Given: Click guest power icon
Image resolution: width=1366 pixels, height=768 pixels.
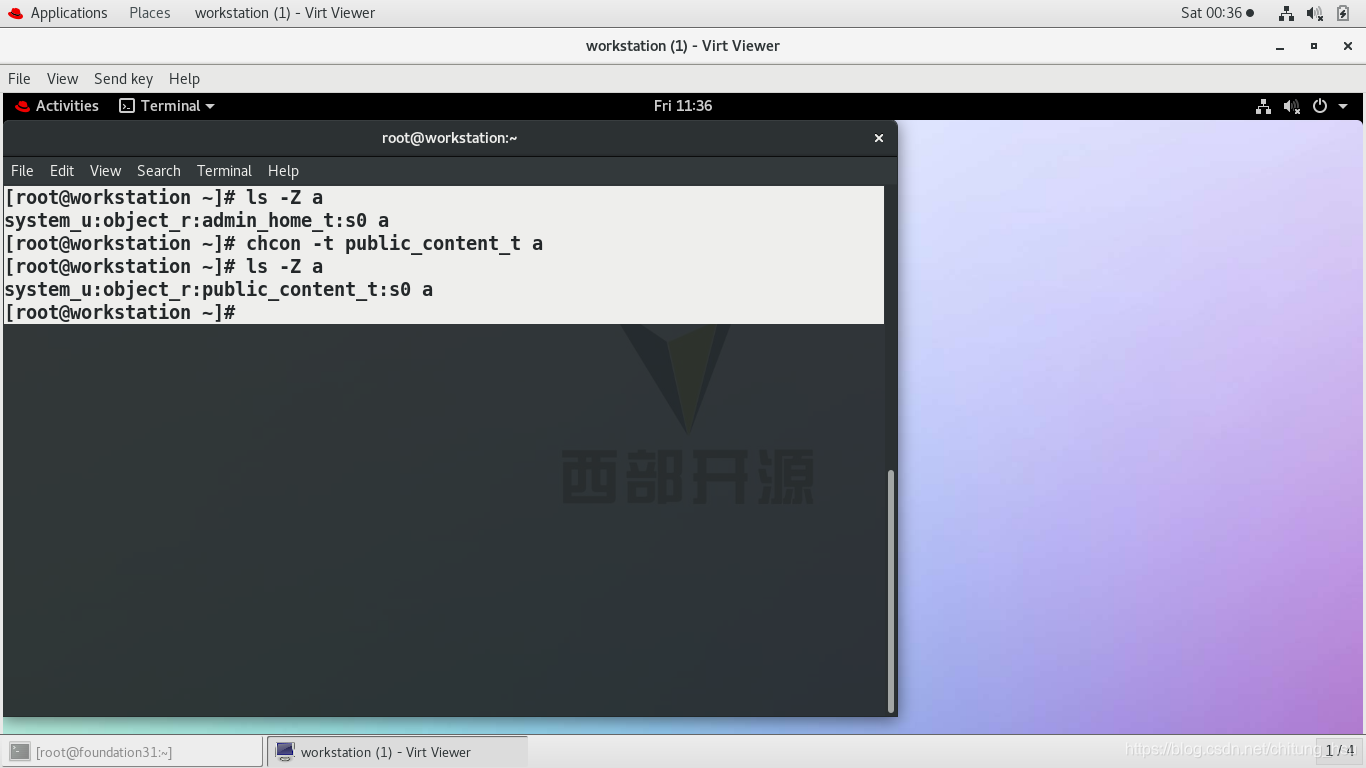Looking at the screenshot, I should [x=1320, y=106].
